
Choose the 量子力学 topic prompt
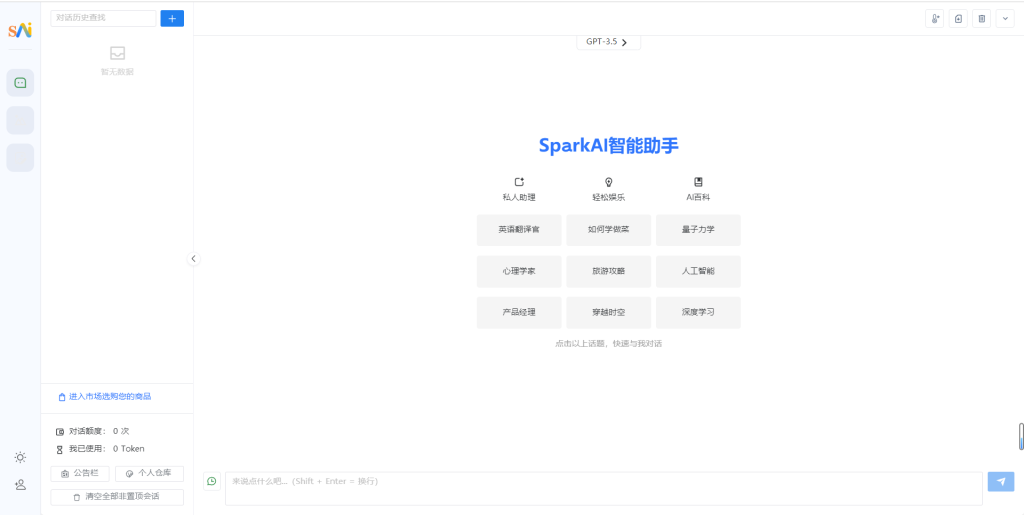coord(698,229)
